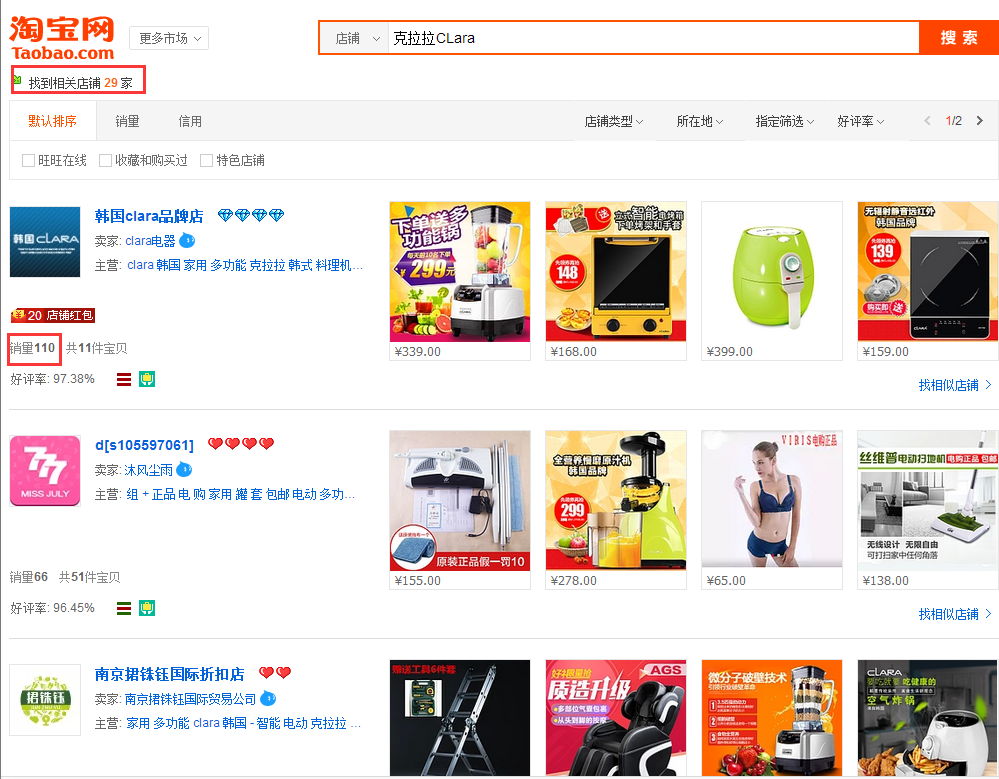Open seller 南京珺铢钰国际贸易公司 link
999x779 pixels.
pos(190,699)
